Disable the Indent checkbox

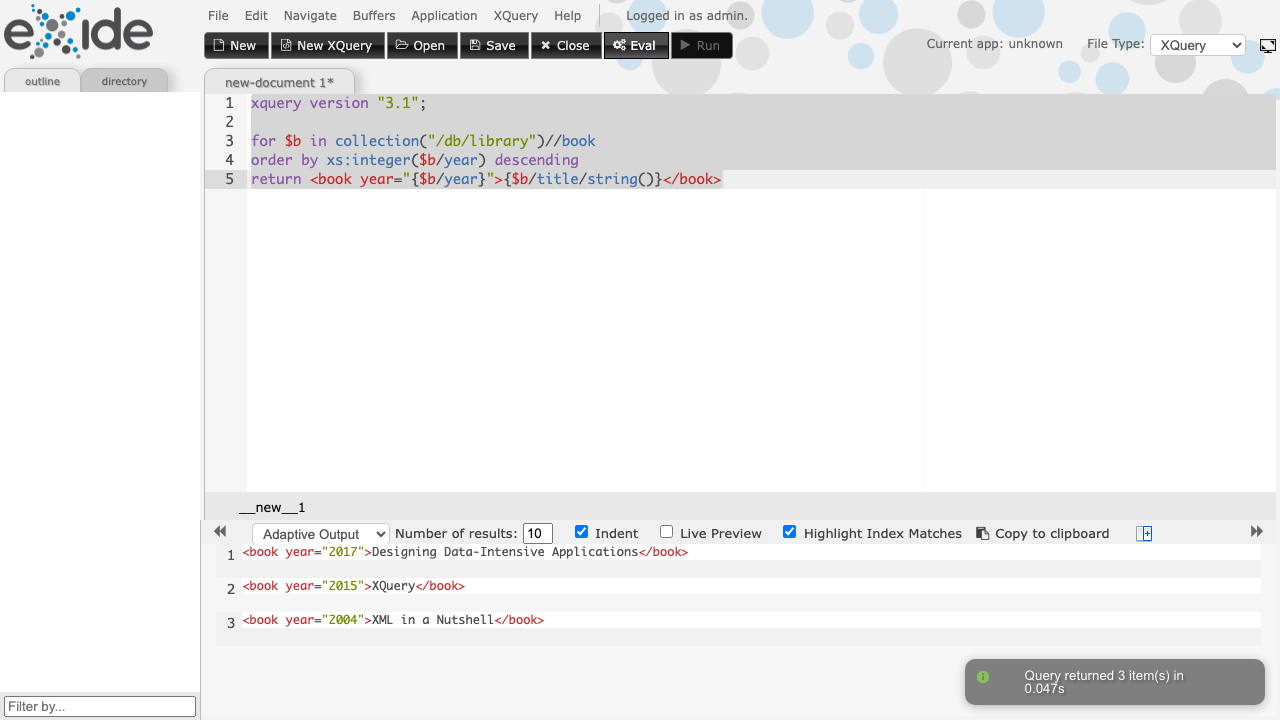pyautogui.click(x=581, y=532)
